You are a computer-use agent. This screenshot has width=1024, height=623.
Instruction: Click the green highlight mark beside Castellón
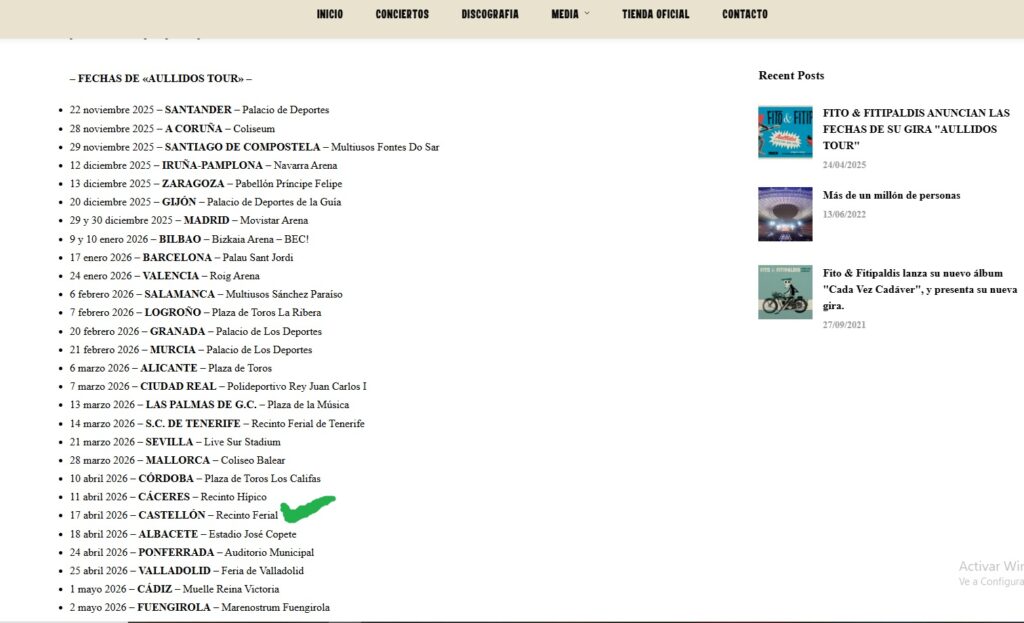click(x=307, y=508)
